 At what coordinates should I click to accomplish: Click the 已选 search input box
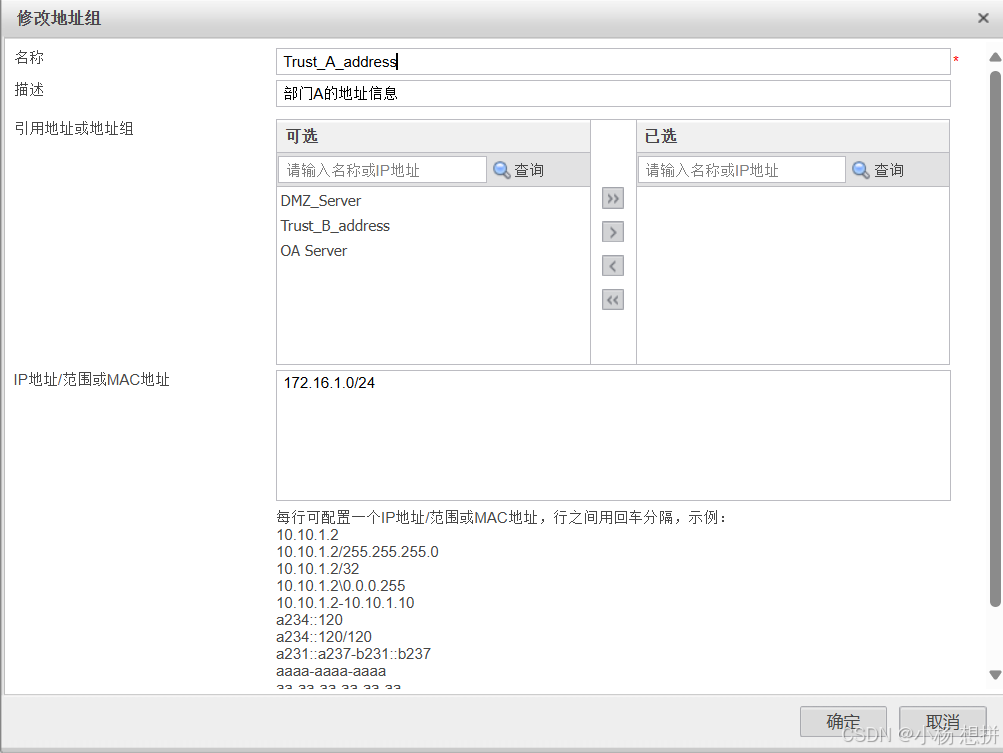pyautogui.click(x=741, y=170)
